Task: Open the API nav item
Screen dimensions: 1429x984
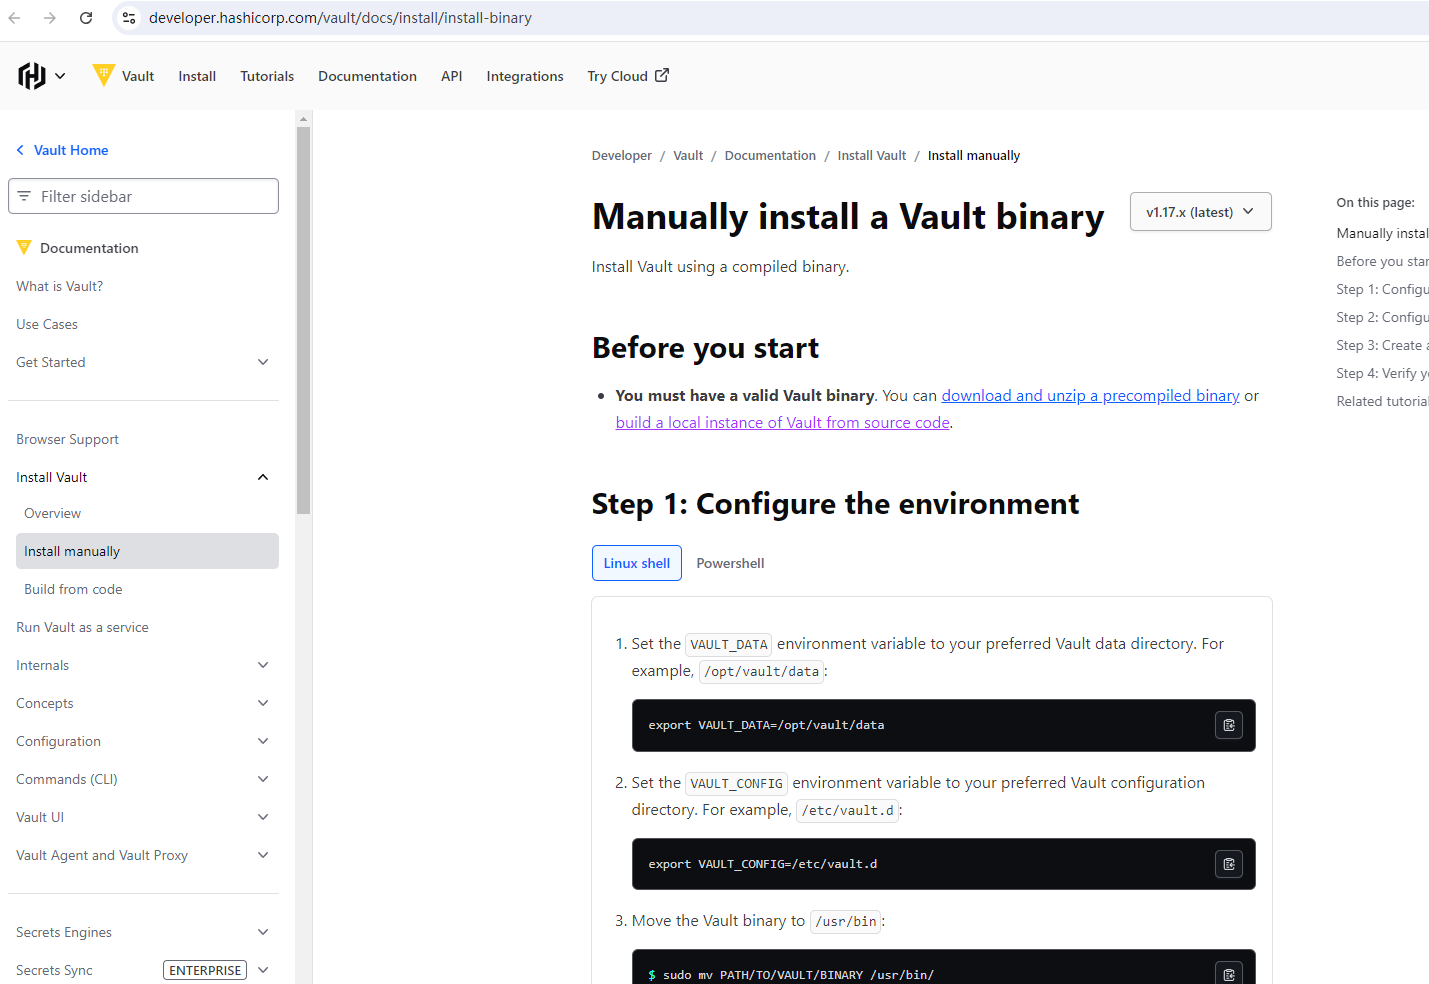Action: click(x=452, y=76)
